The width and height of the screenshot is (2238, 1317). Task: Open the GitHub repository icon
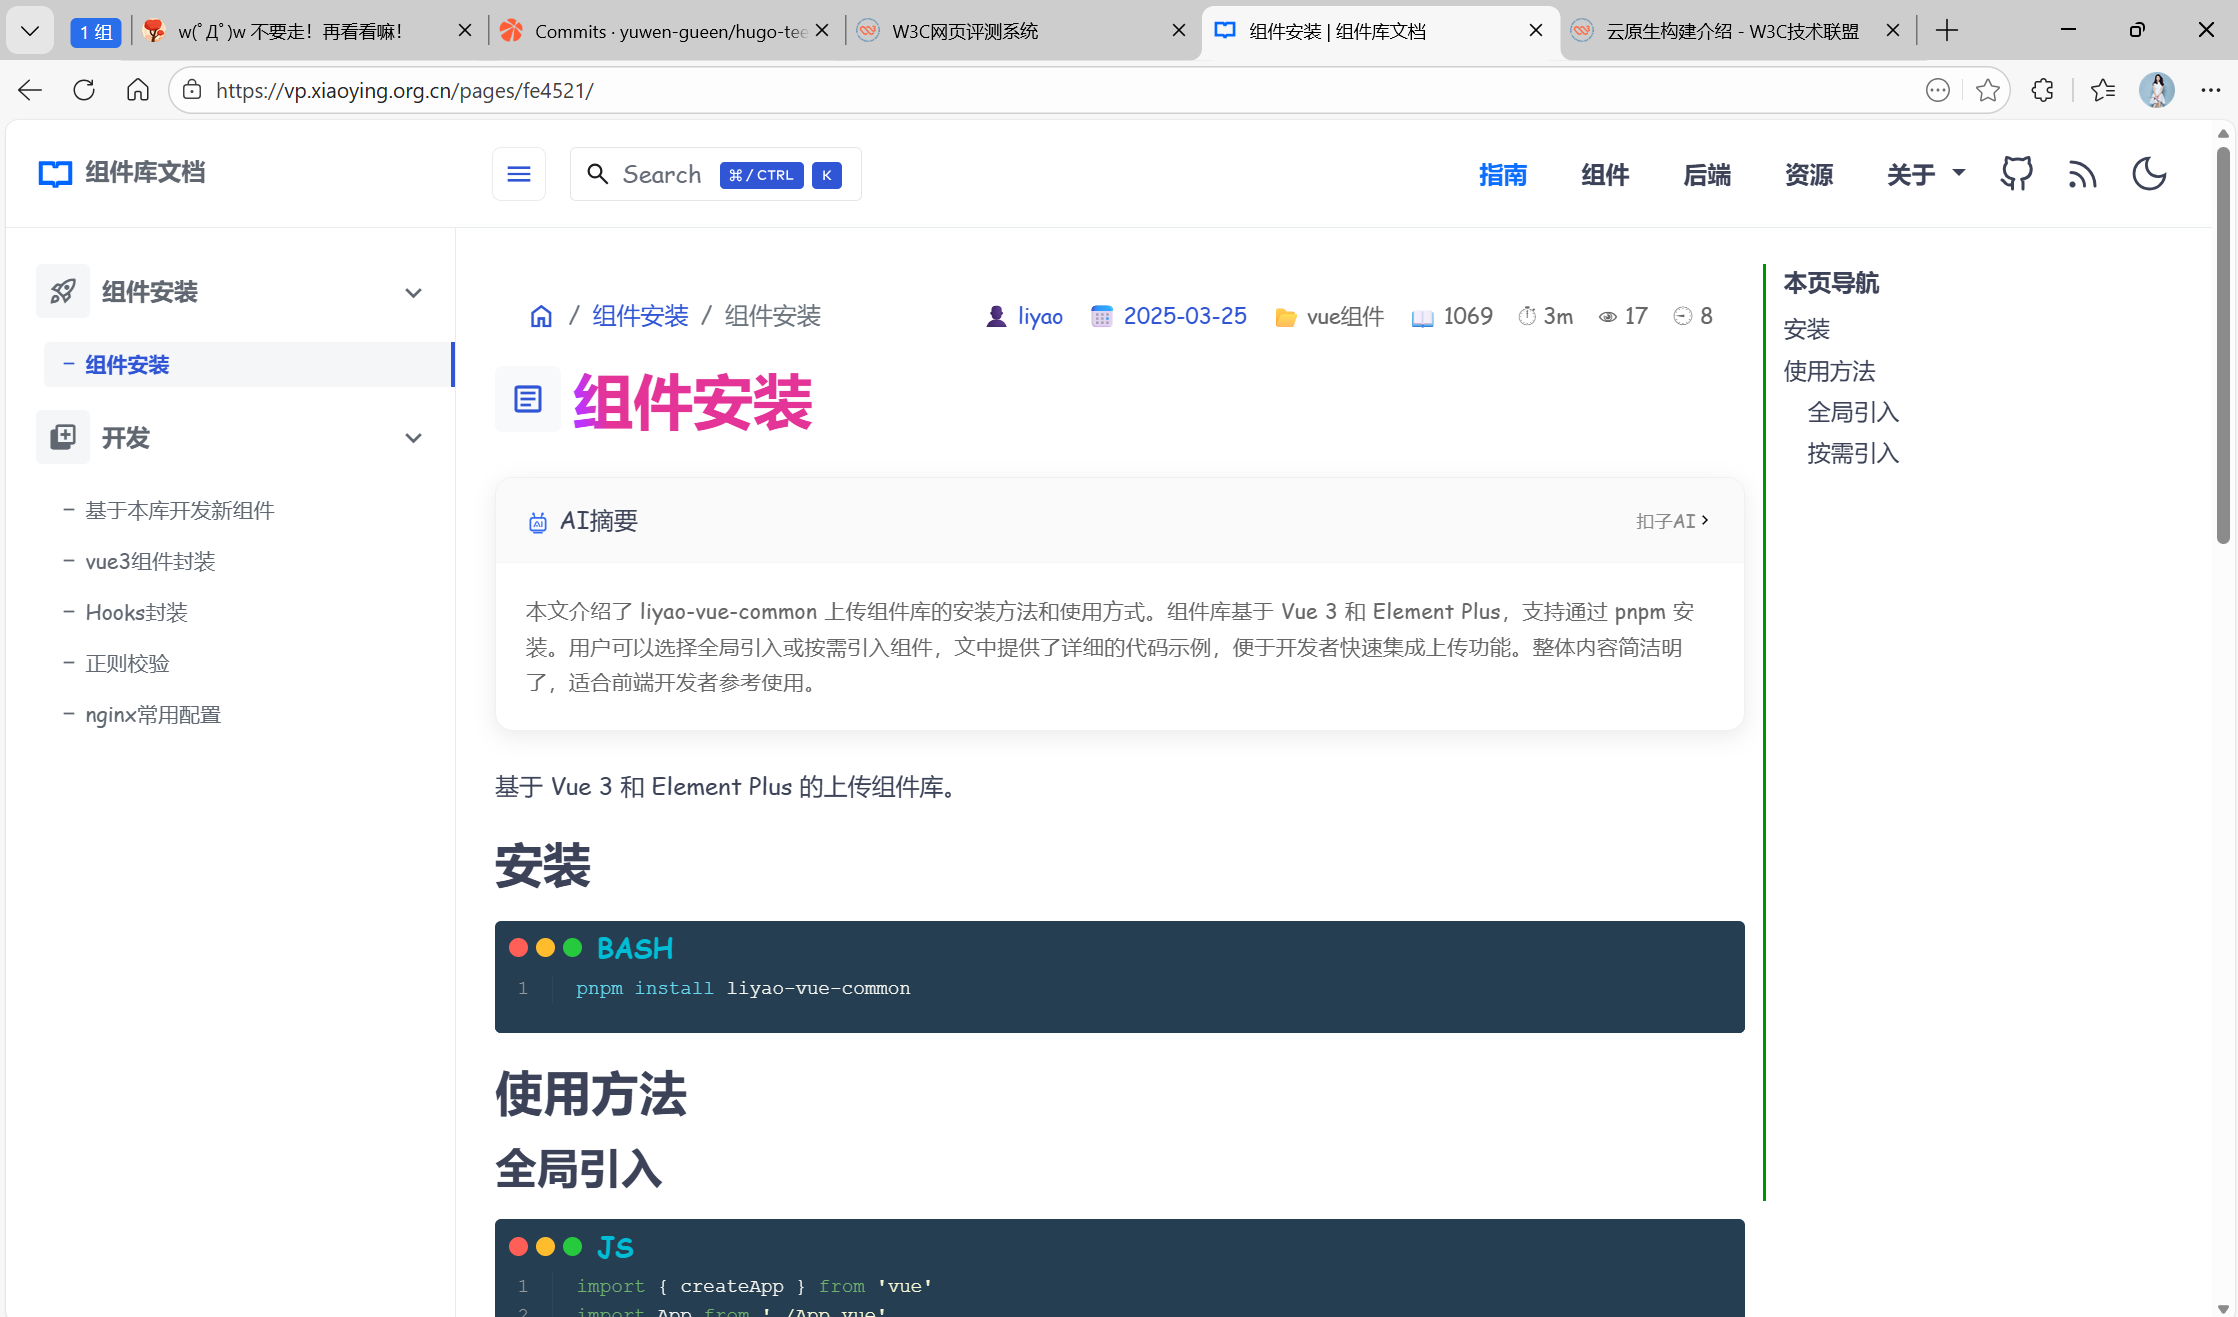point(2016,174)
